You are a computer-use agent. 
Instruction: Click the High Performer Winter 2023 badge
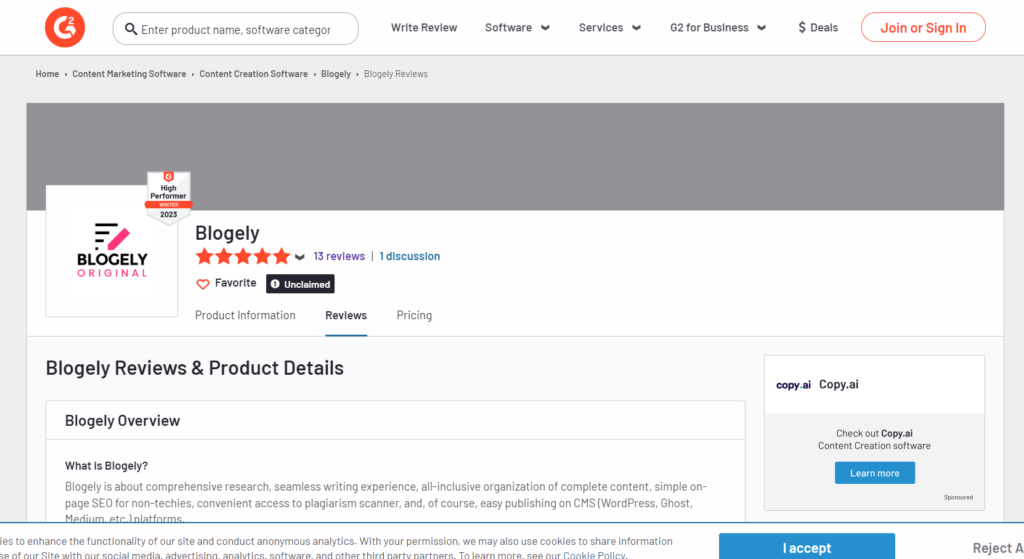(168, 198)
